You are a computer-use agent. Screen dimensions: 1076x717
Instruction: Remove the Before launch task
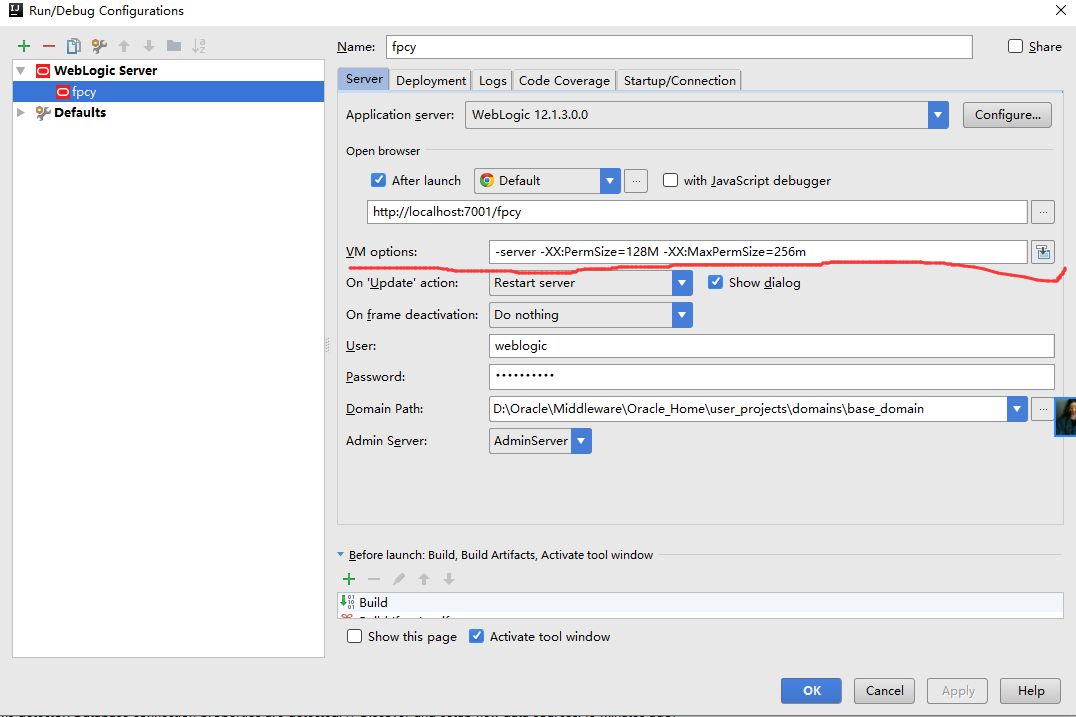[374, 579]
